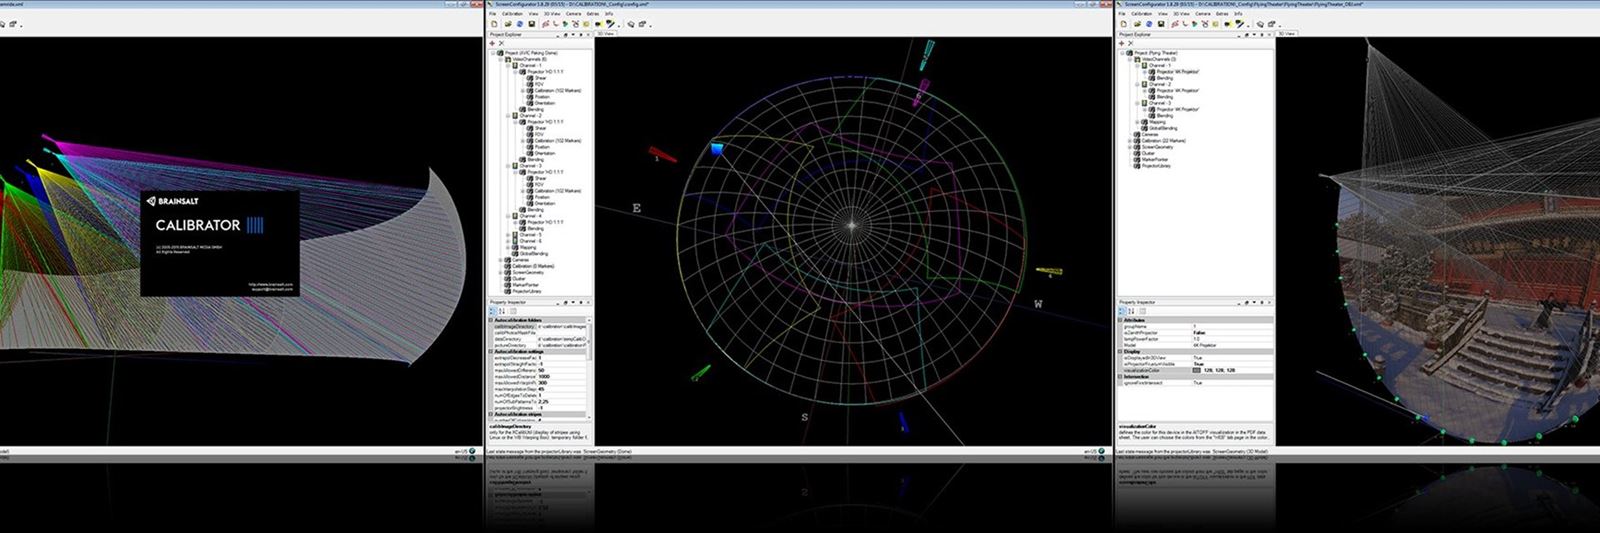Open Info menu in right window
This screenshot has width=1600, height=533.
point(1238,14)
